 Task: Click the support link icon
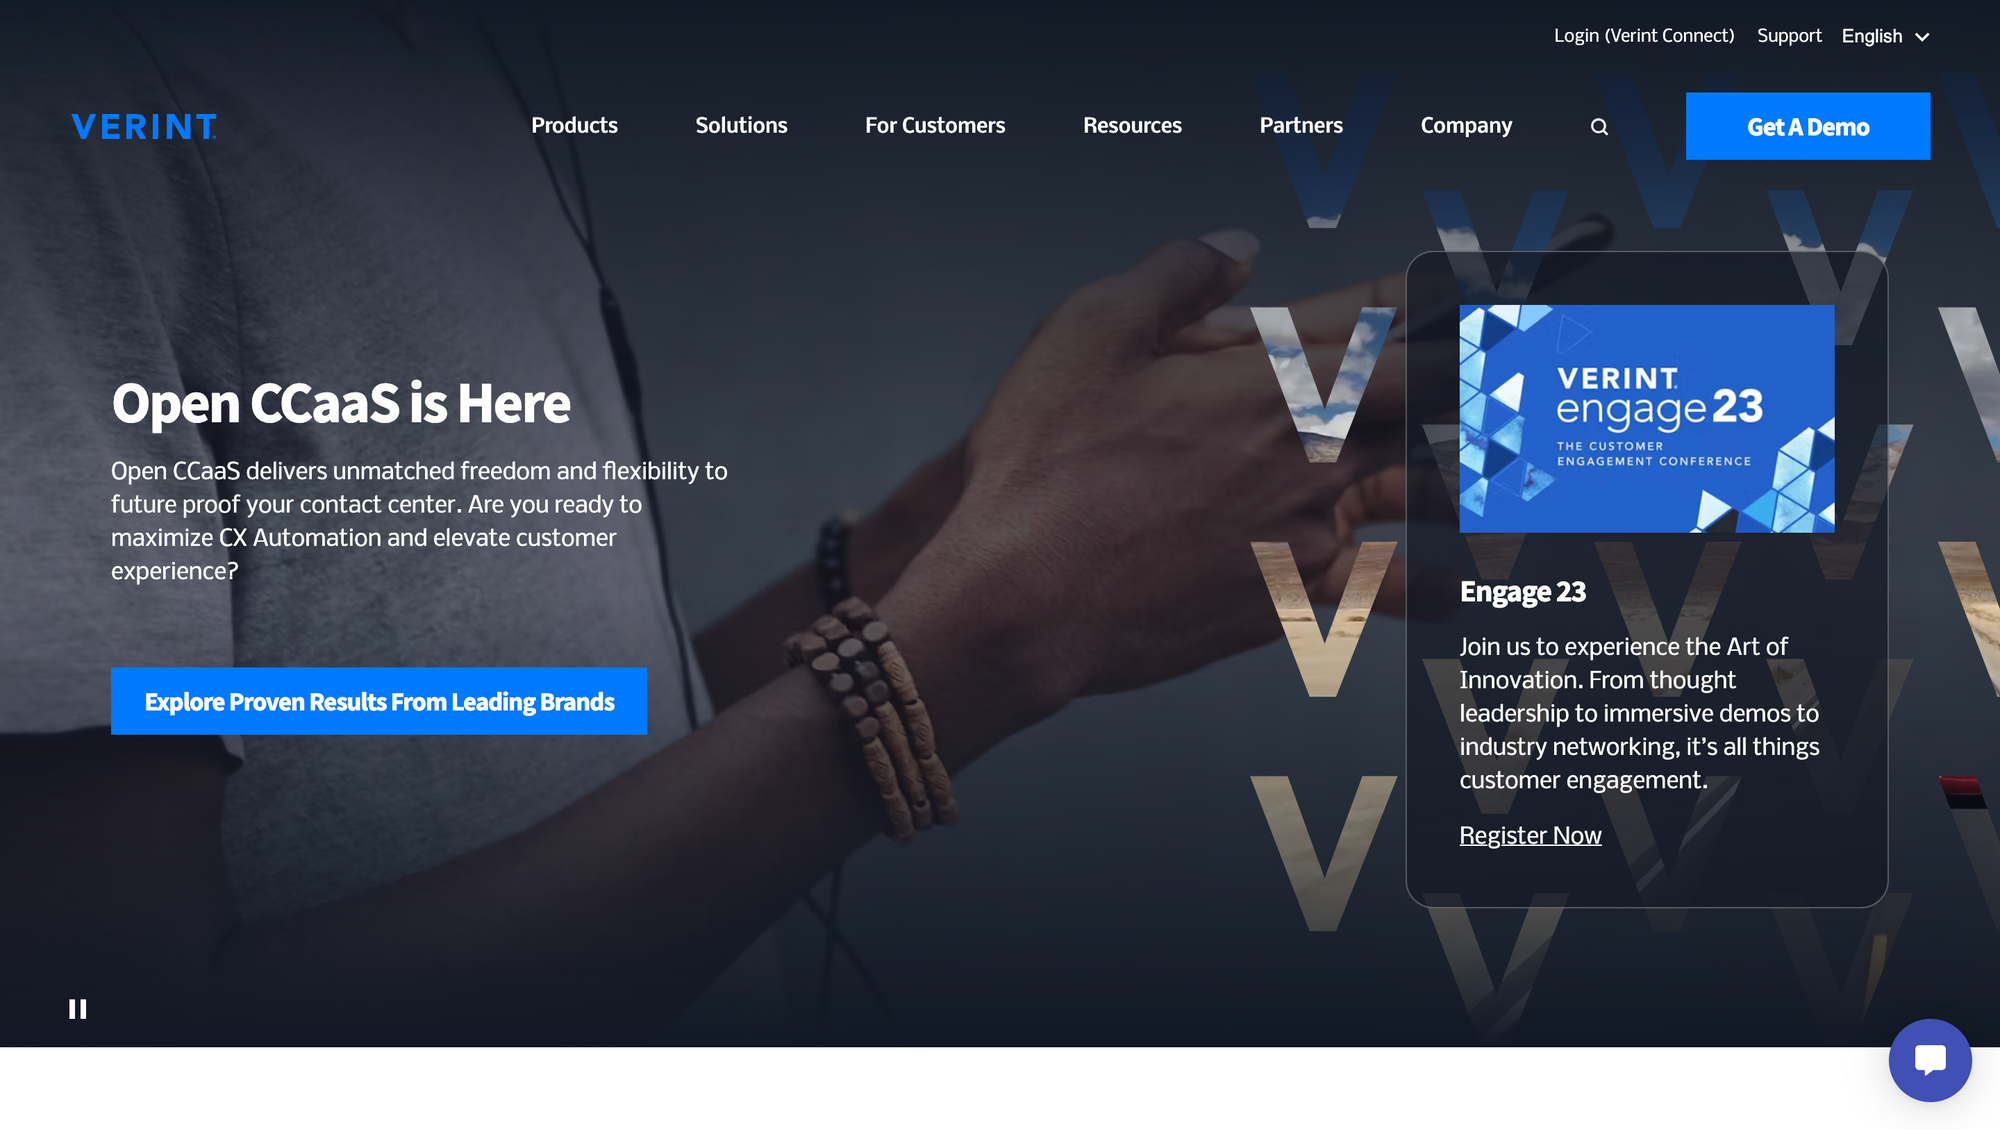[x=1788, y=33]
